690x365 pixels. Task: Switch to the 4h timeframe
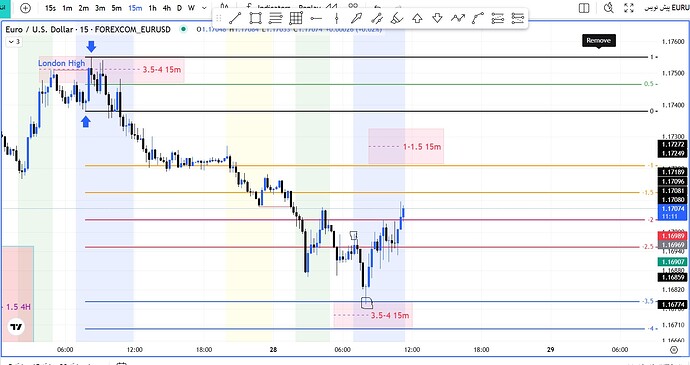166,8
